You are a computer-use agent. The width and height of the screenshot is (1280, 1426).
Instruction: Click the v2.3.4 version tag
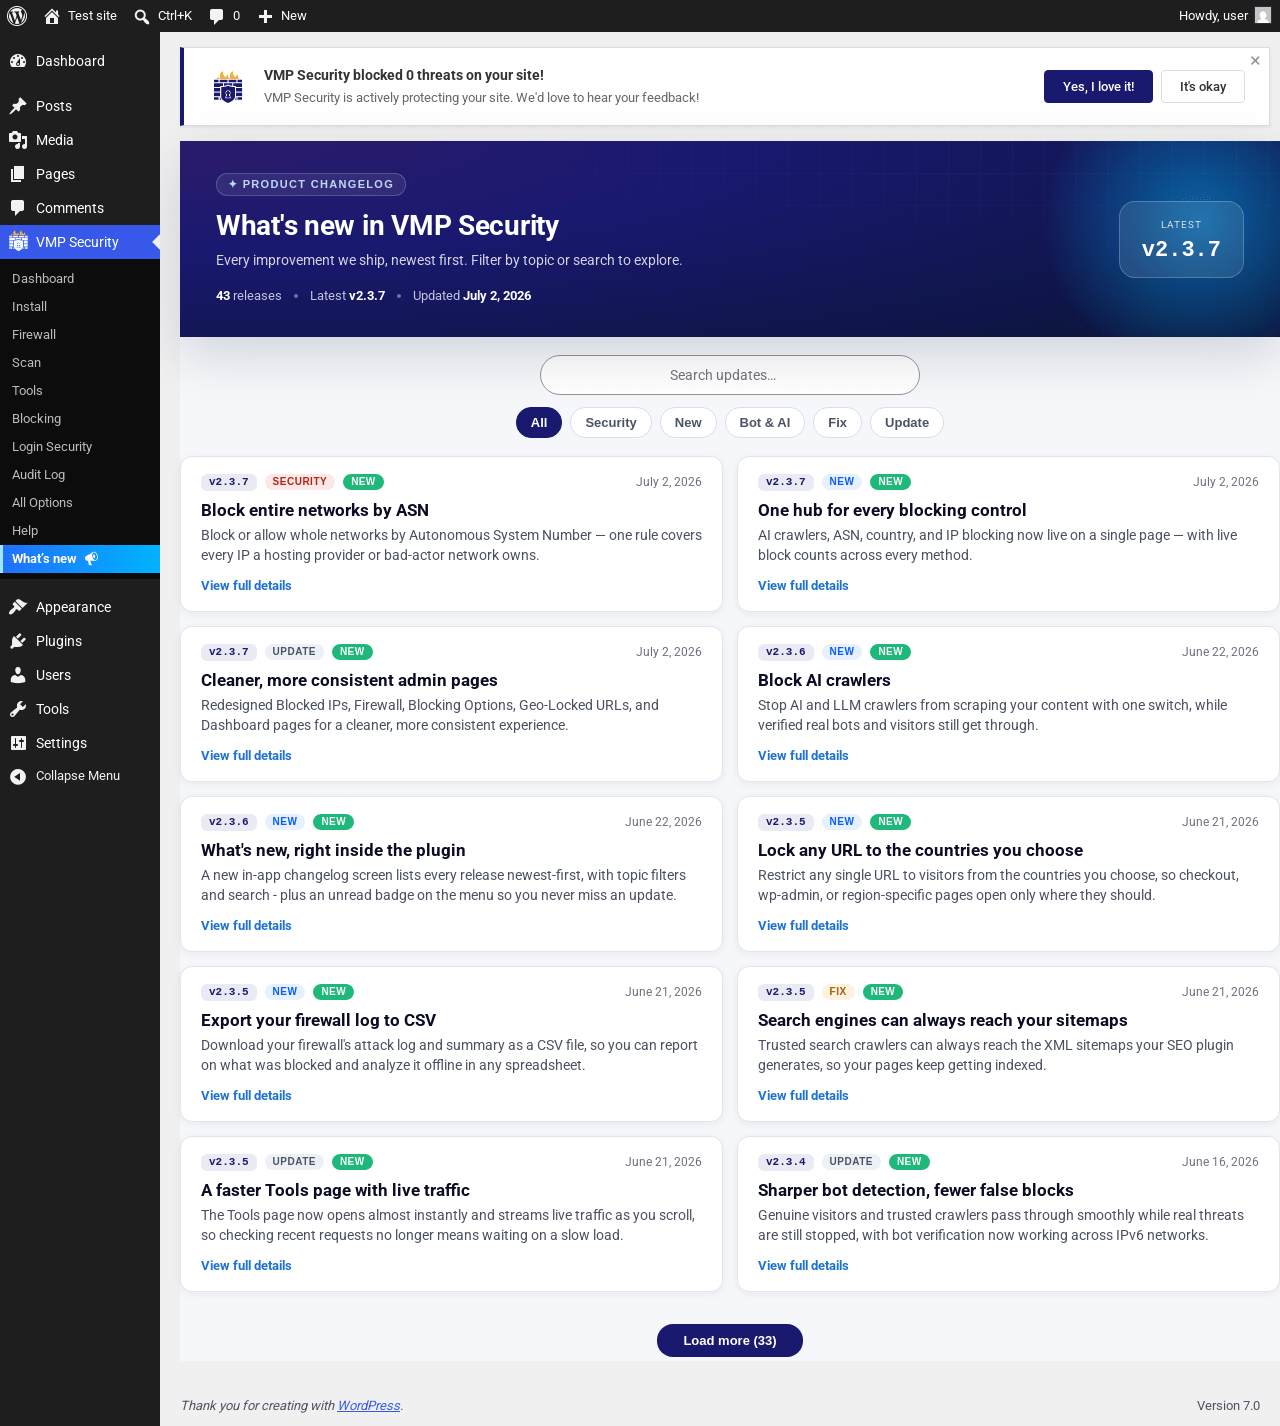(786, 1162)
